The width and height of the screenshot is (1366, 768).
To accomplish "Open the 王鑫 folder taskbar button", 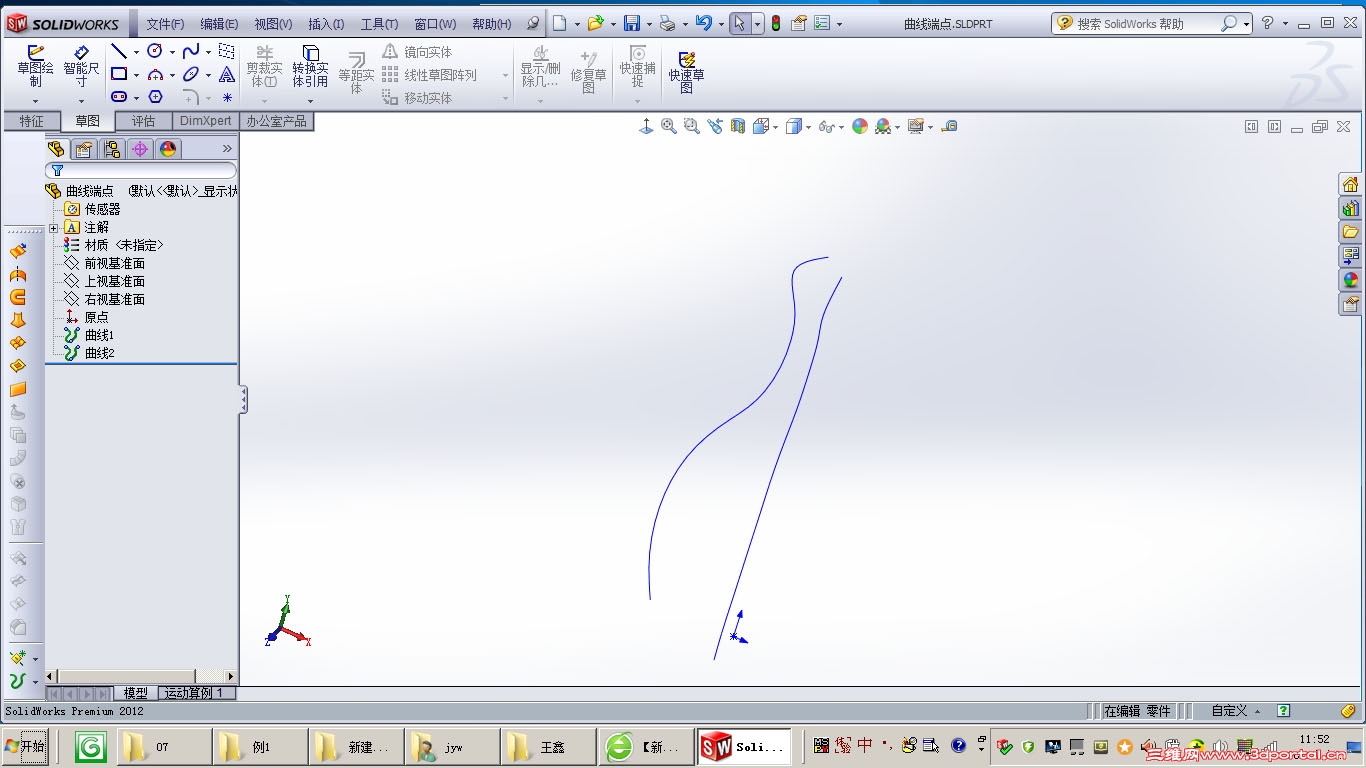I will [x=548, y=747].
